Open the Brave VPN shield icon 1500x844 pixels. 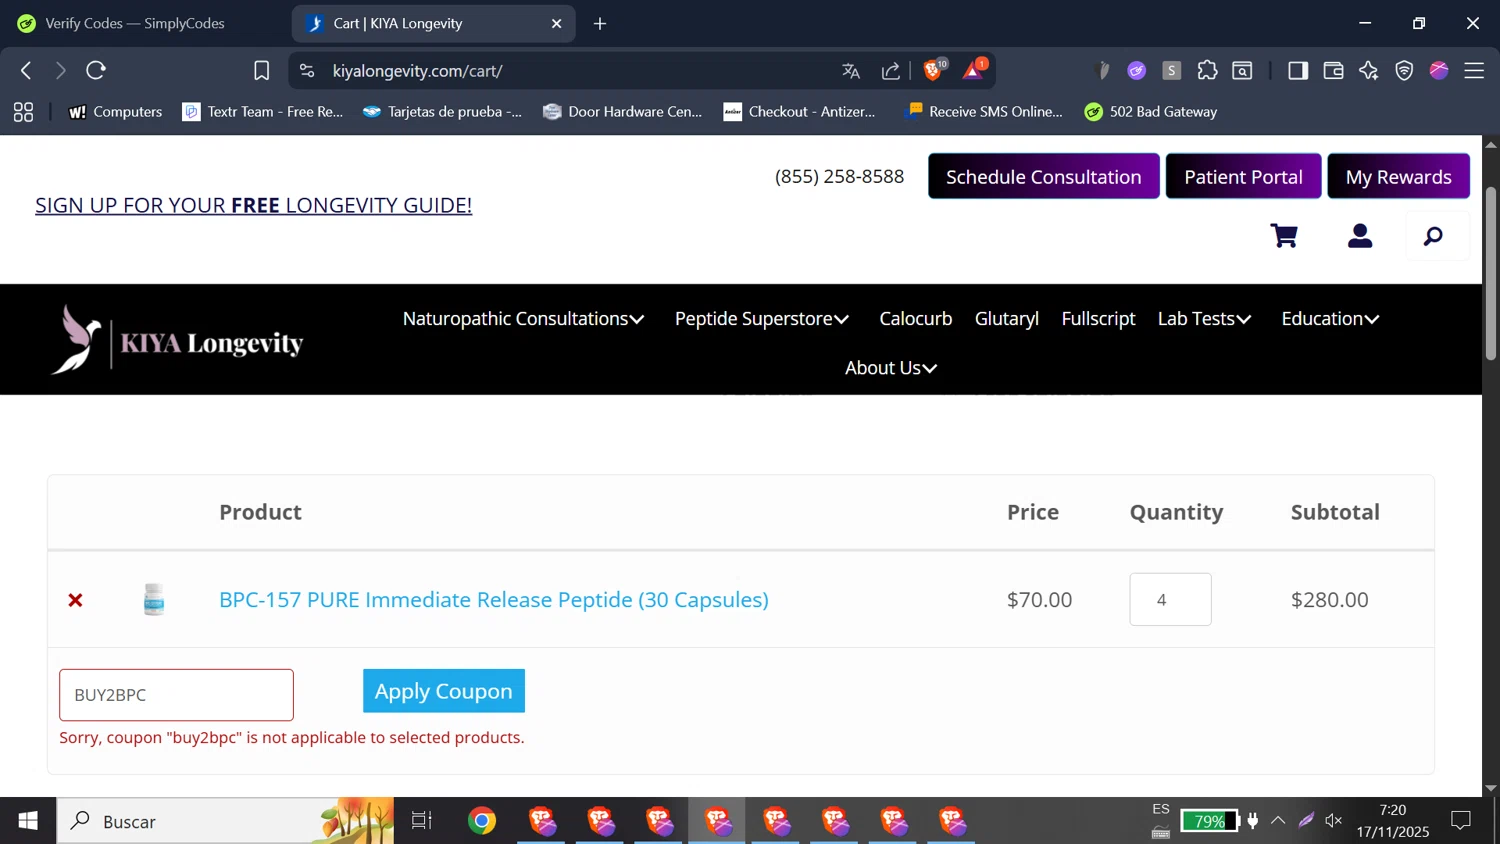pyautogui.click(x=1404, y=70)
